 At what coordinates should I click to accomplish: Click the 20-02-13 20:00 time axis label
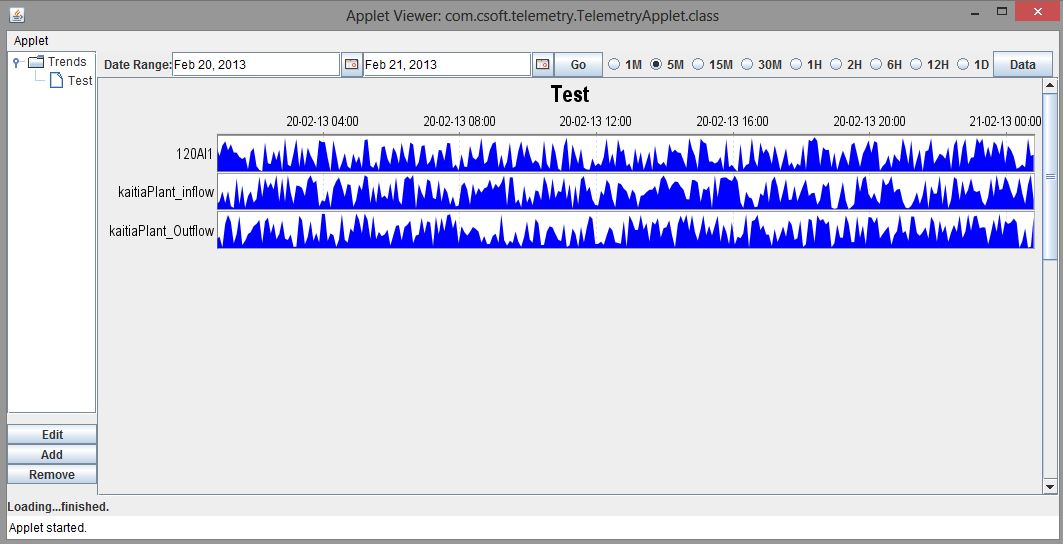coord(869,121)
